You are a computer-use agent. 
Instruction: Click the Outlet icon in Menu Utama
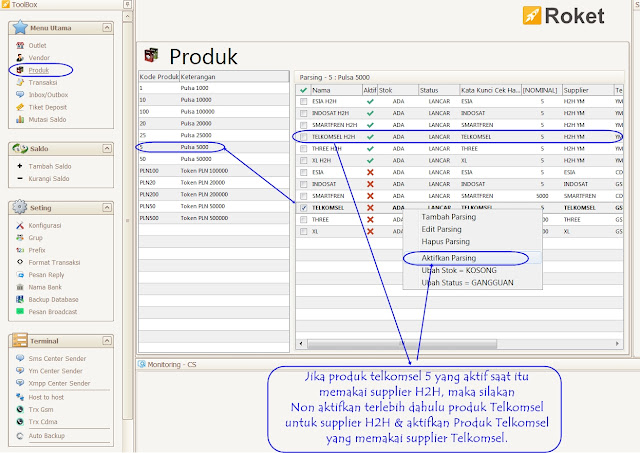(x=20, y=45)
